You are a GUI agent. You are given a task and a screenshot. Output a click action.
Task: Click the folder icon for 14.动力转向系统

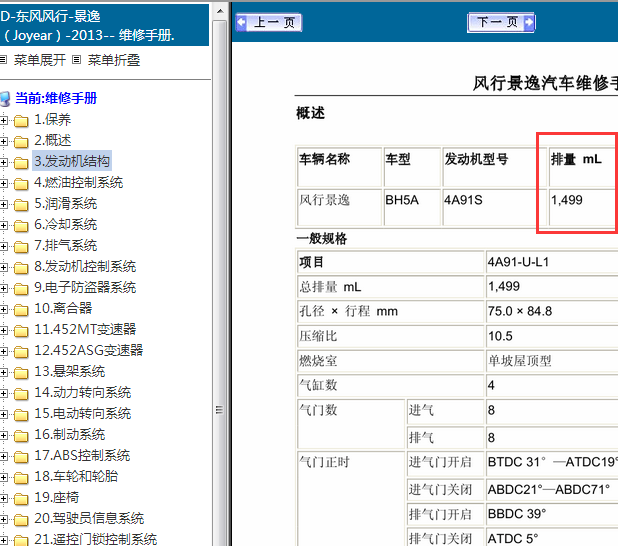pos(21,394)
